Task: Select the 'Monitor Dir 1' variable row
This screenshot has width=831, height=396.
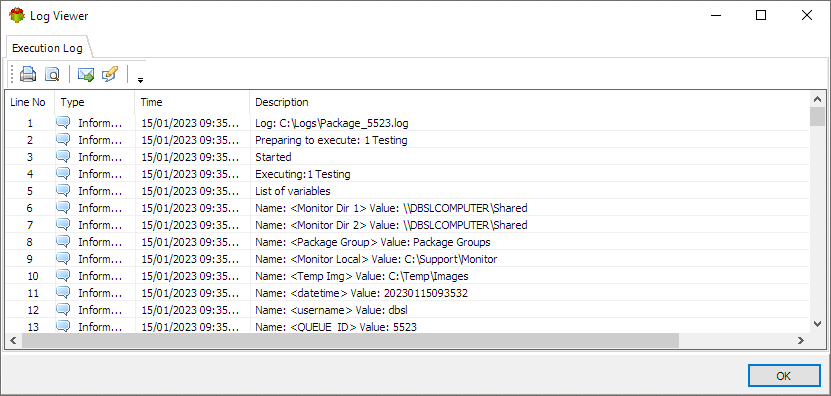Action: 408,208
